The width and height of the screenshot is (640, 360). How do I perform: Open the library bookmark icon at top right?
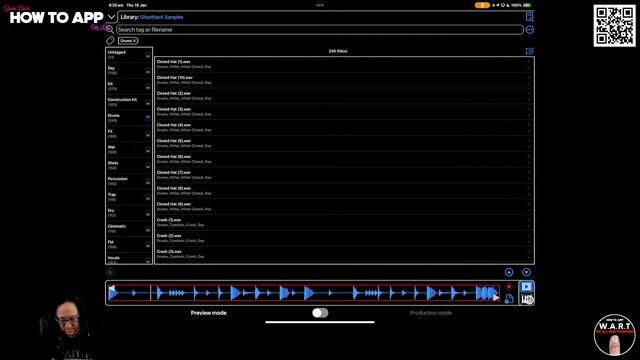click(x=529, y=17)
